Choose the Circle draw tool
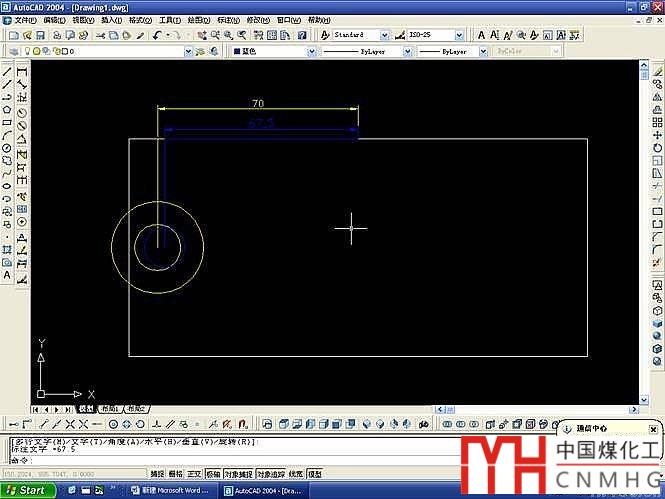This screenshot has height=499, width=665. (8, 148)
